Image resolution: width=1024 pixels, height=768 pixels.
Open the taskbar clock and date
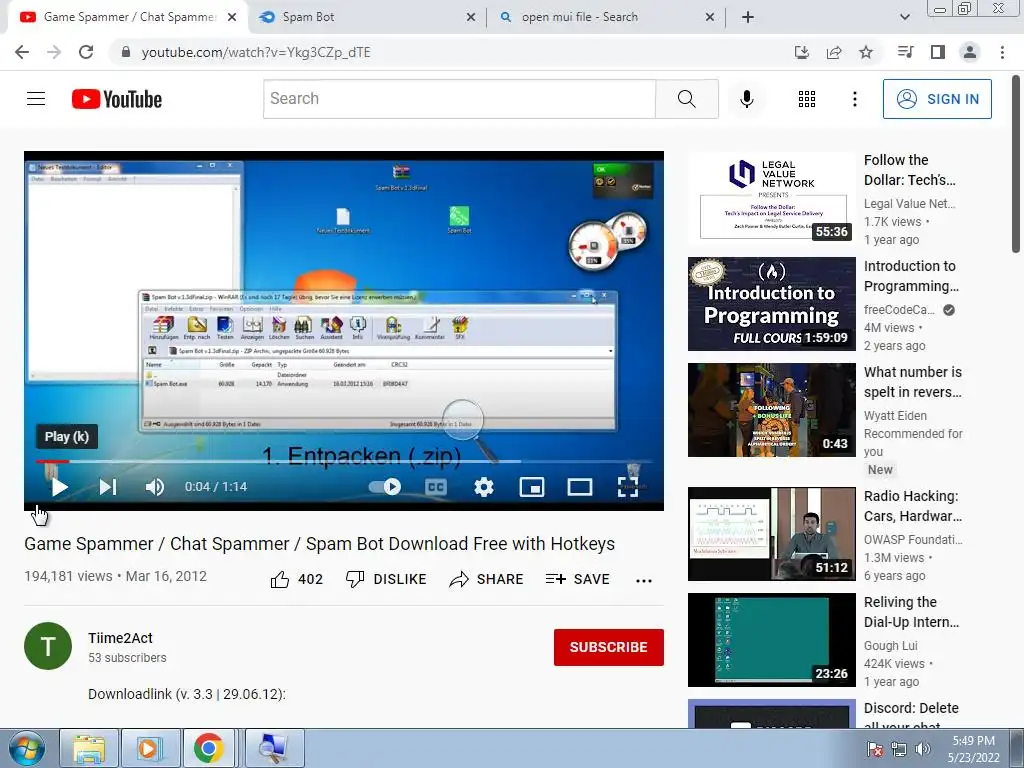click(x=973, y=749)
